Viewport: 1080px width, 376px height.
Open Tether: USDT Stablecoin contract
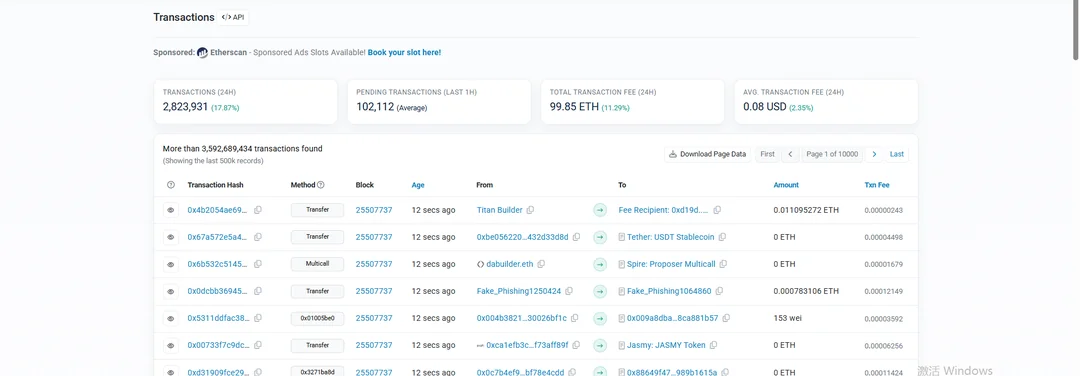click(x=671, y=237)
